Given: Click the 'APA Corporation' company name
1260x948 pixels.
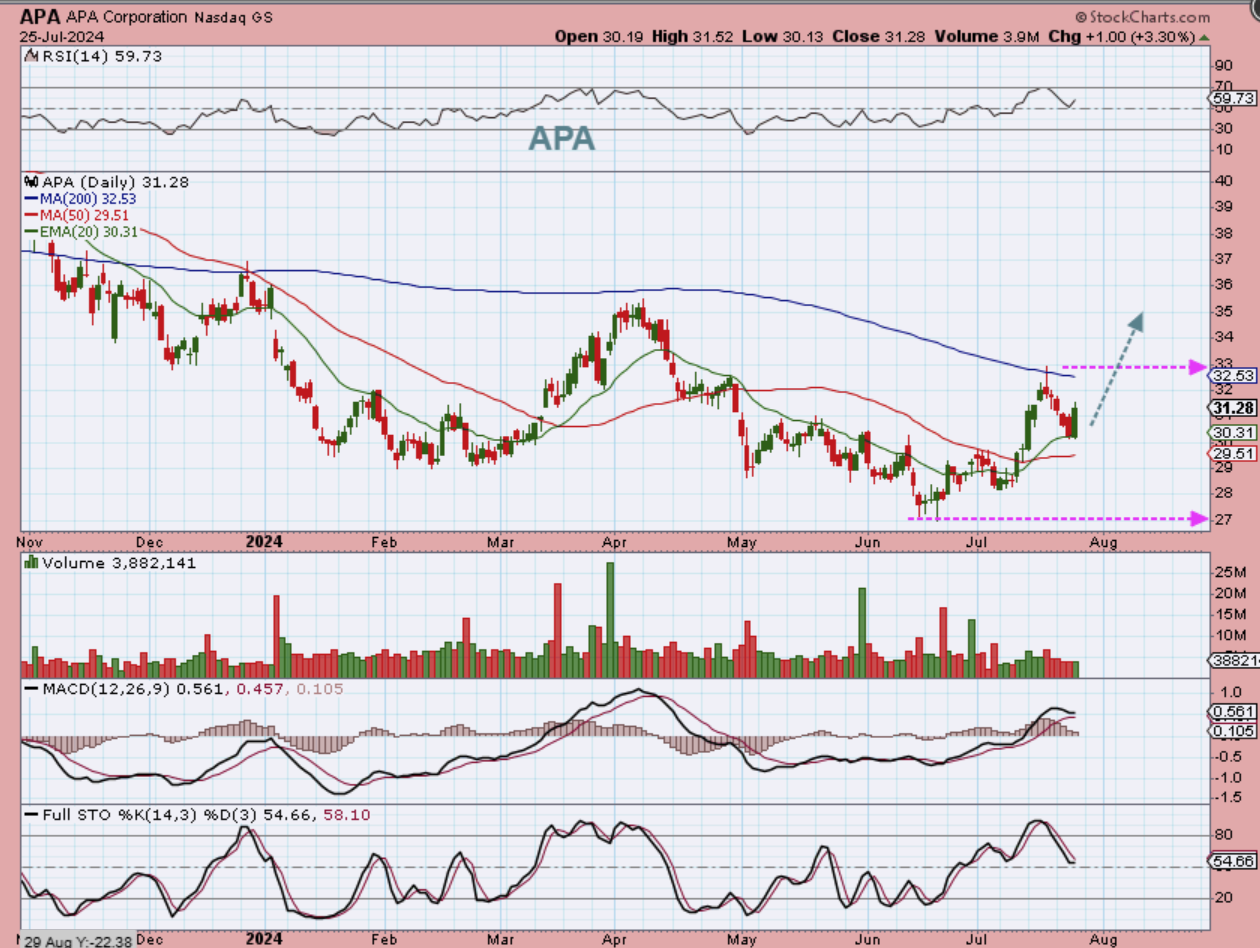Looking at the screenshot, I should coord(129,17).
